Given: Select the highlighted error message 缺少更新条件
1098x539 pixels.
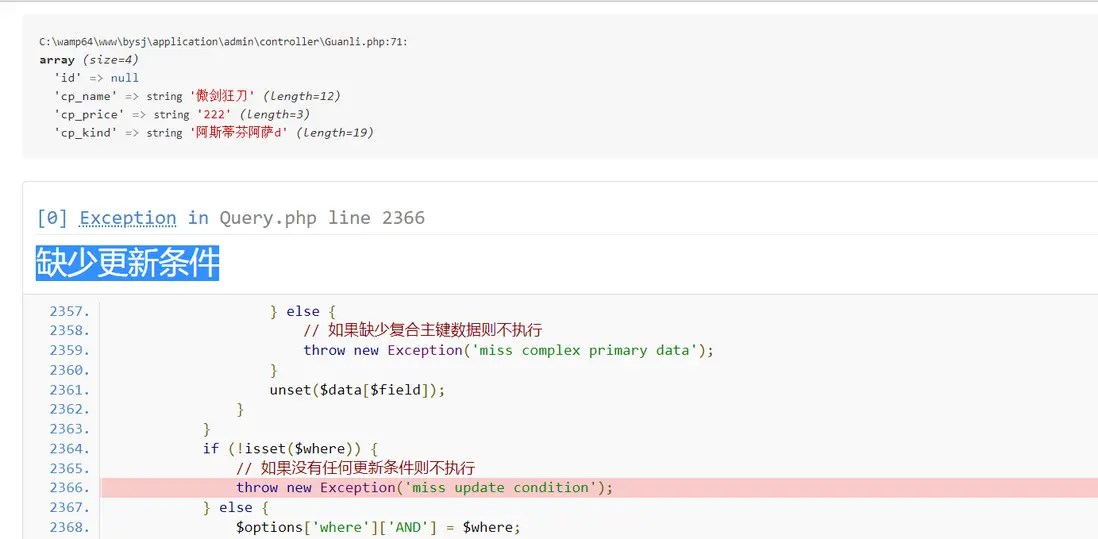Looking at the screenshot, I should pyautogui.click(x=127, y=262).
